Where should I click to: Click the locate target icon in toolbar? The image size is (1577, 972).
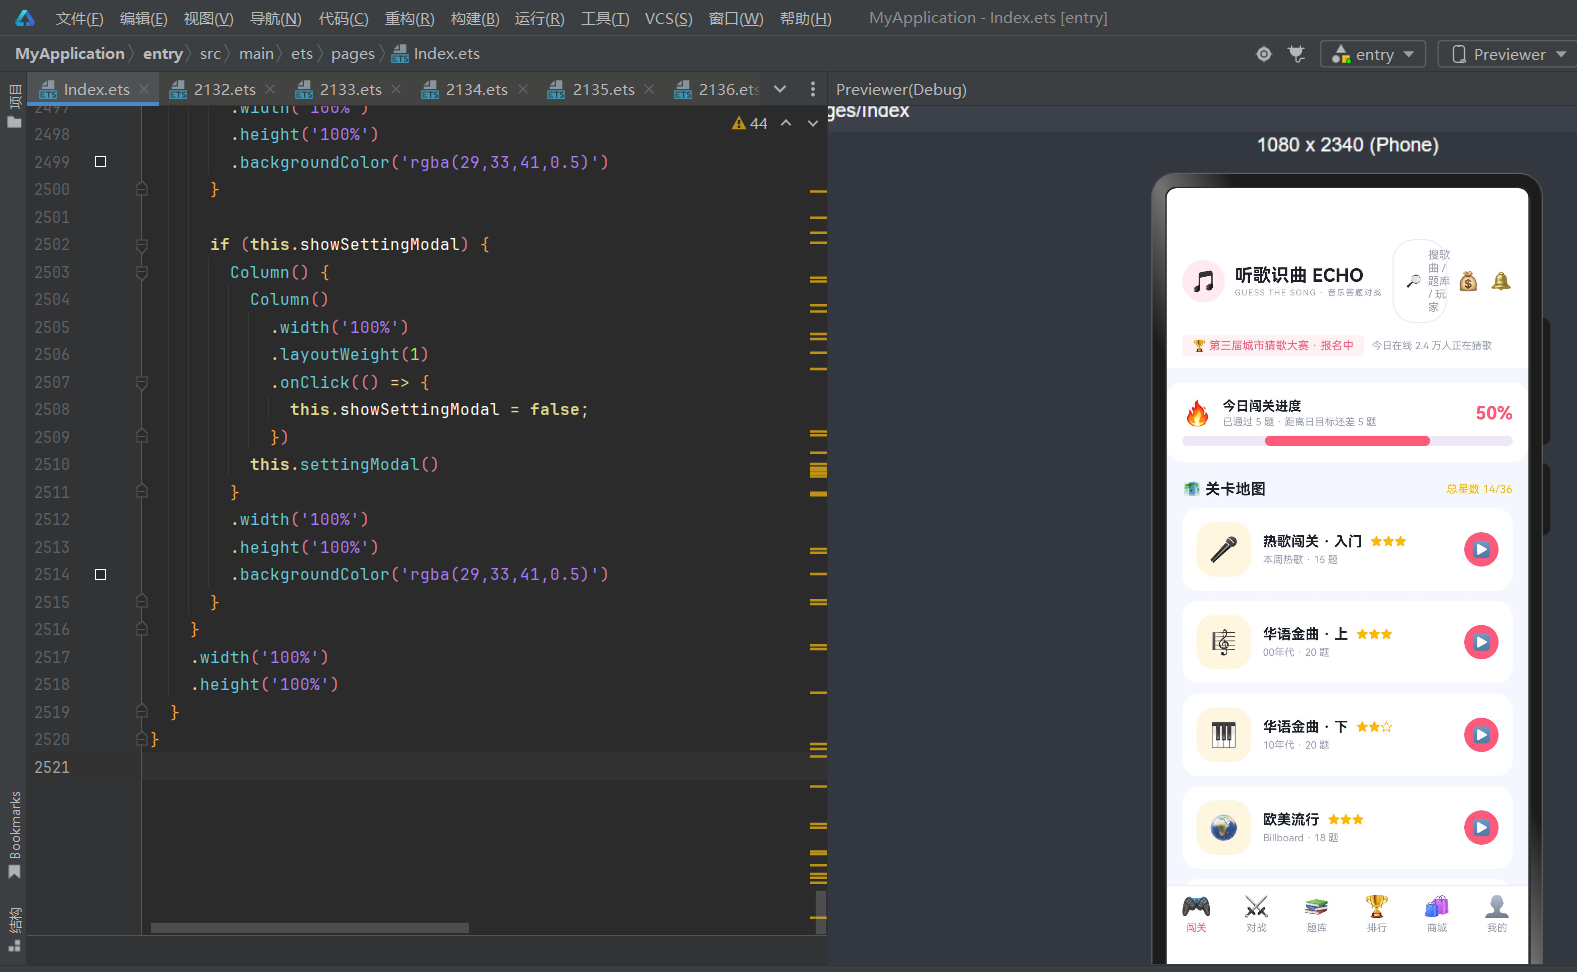(1264, 54)
